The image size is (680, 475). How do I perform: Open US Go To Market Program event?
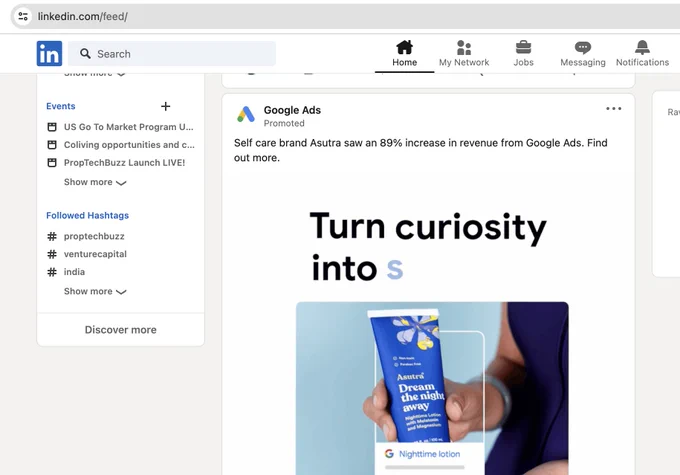[128, 127]
